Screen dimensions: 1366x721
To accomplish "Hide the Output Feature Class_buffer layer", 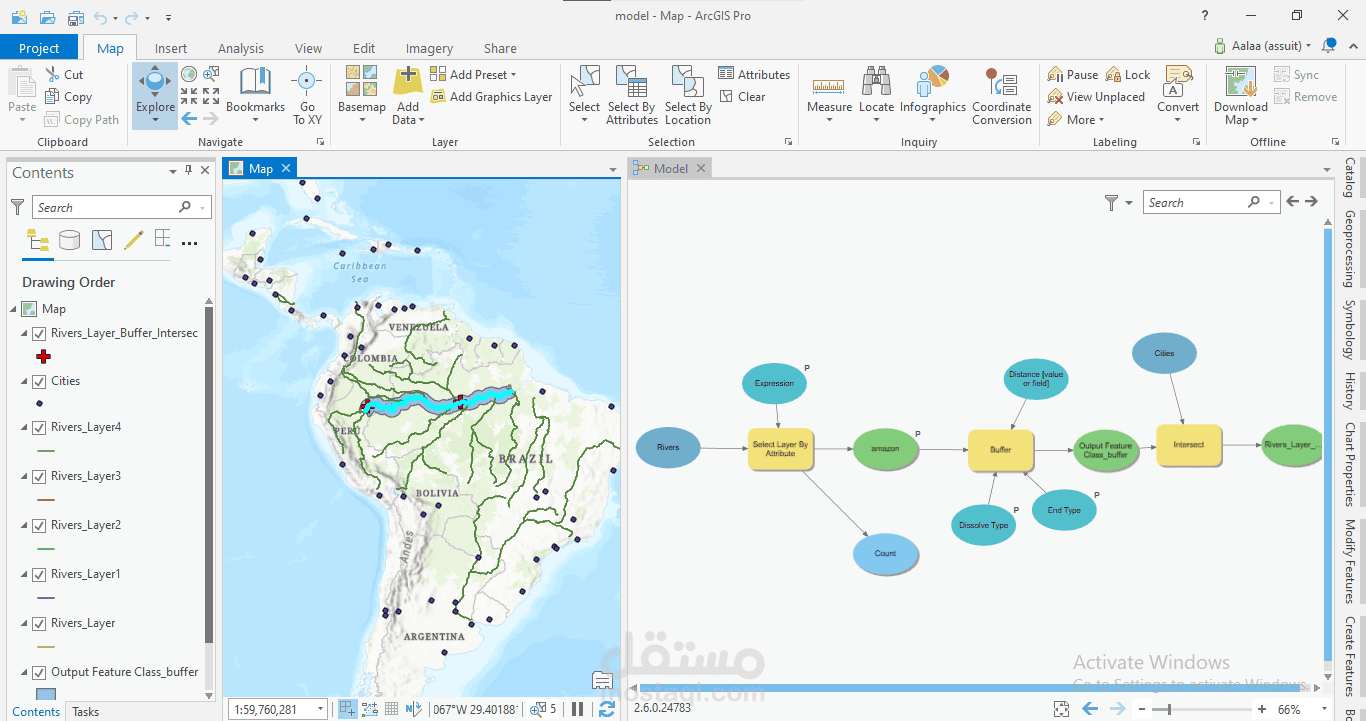I will [39, 673].
